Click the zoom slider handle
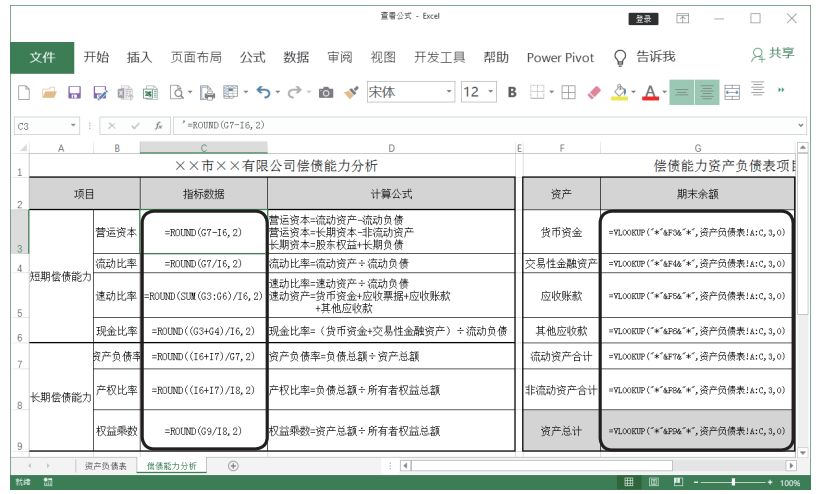The width and height of the screenshot is (824, 494). point(733,482)
